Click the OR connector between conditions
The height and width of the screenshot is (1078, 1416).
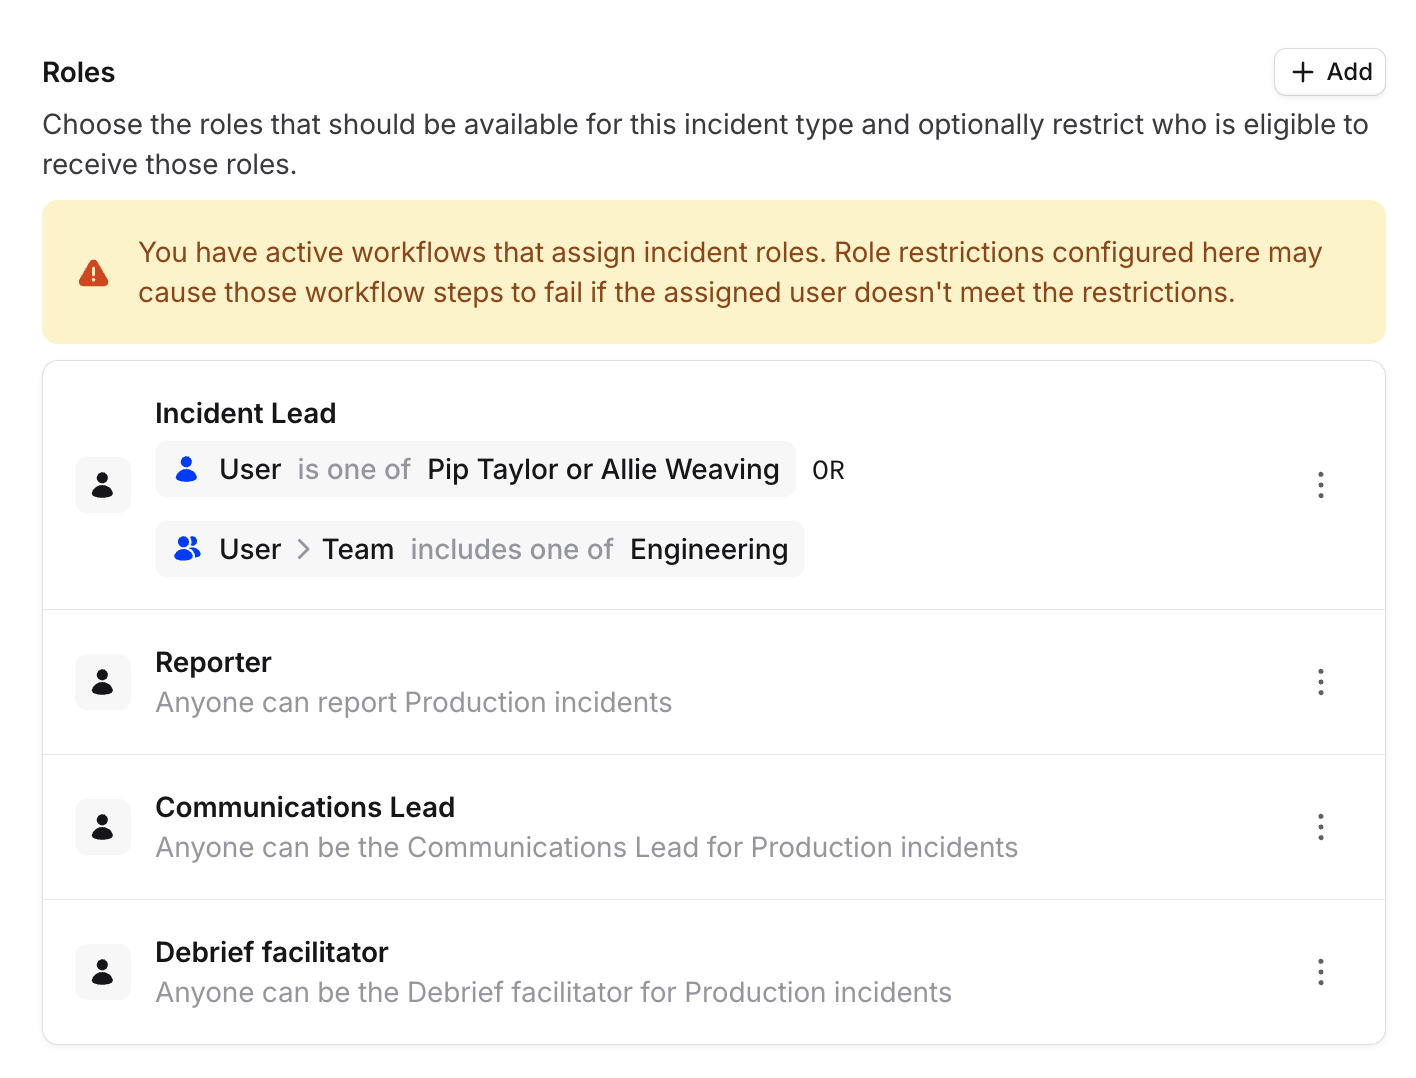pos(828,469)
